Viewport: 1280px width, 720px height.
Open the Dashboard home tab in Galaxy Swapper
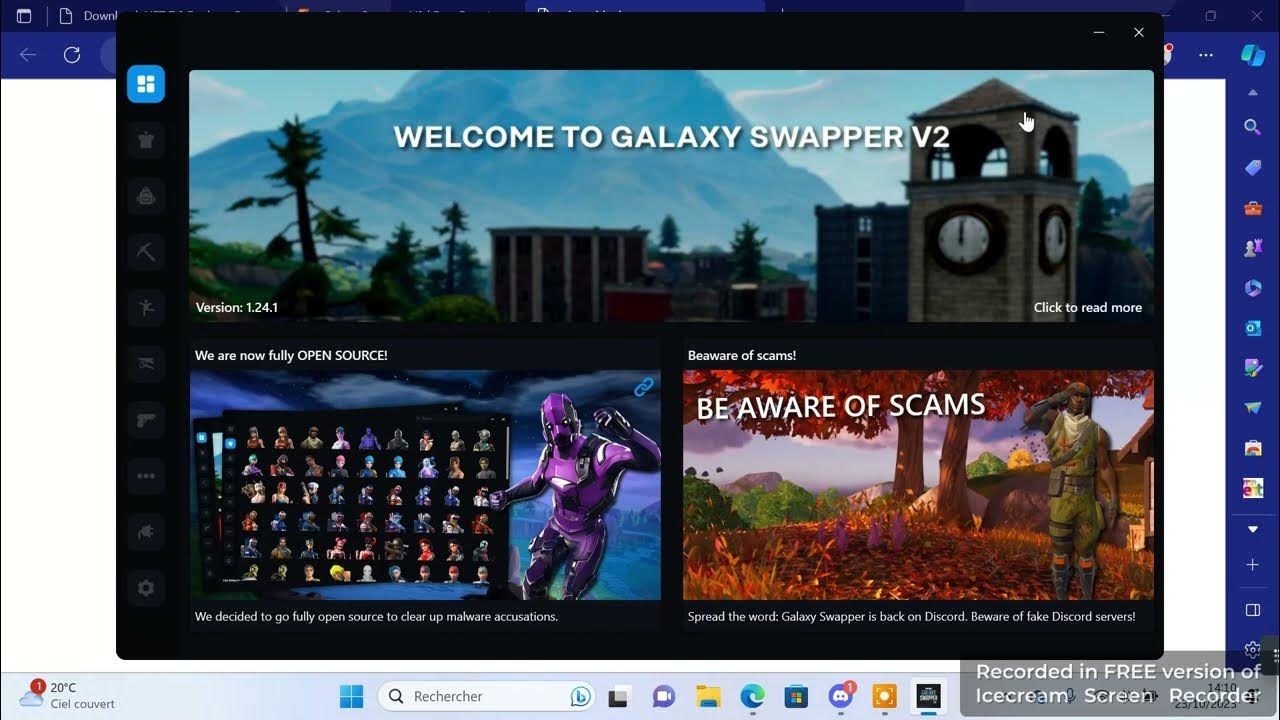(146, 84)
